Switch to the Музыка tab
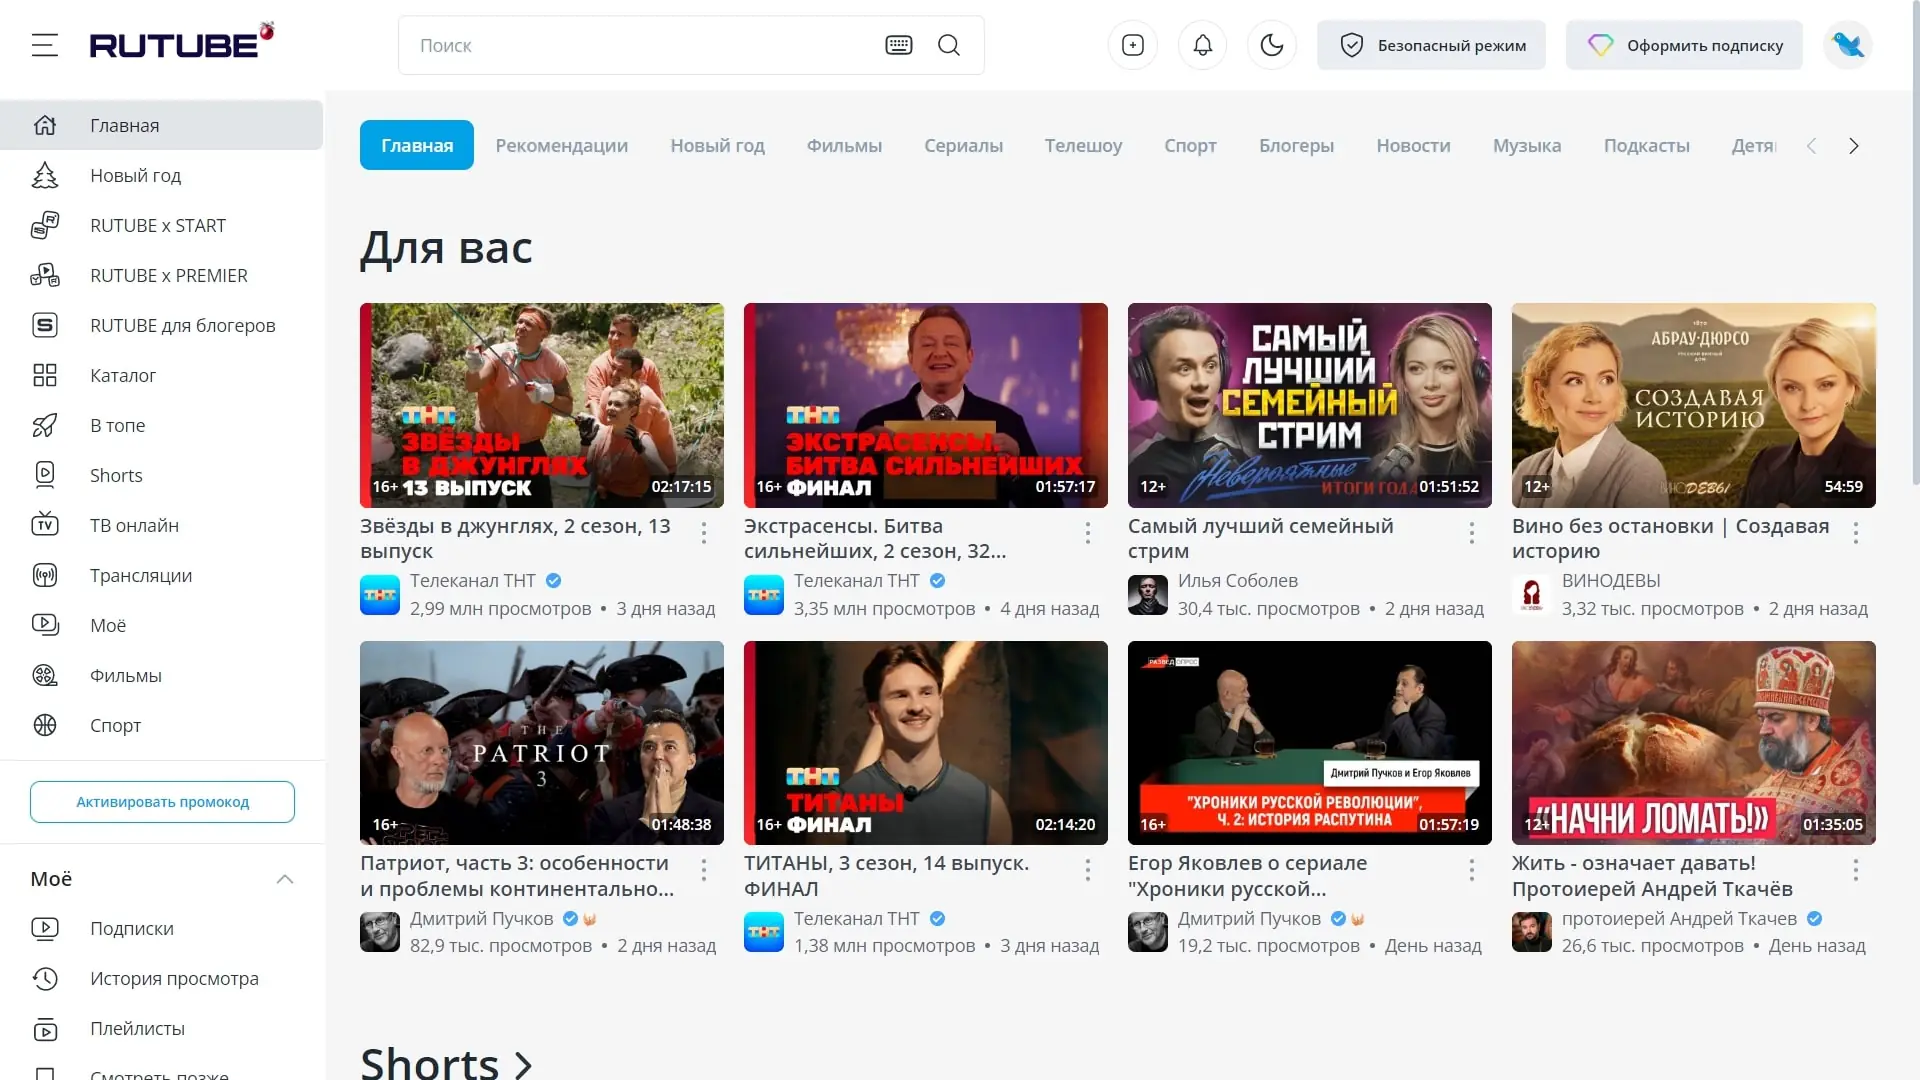This screenshot has height=1080, width=1920. 1526,146
